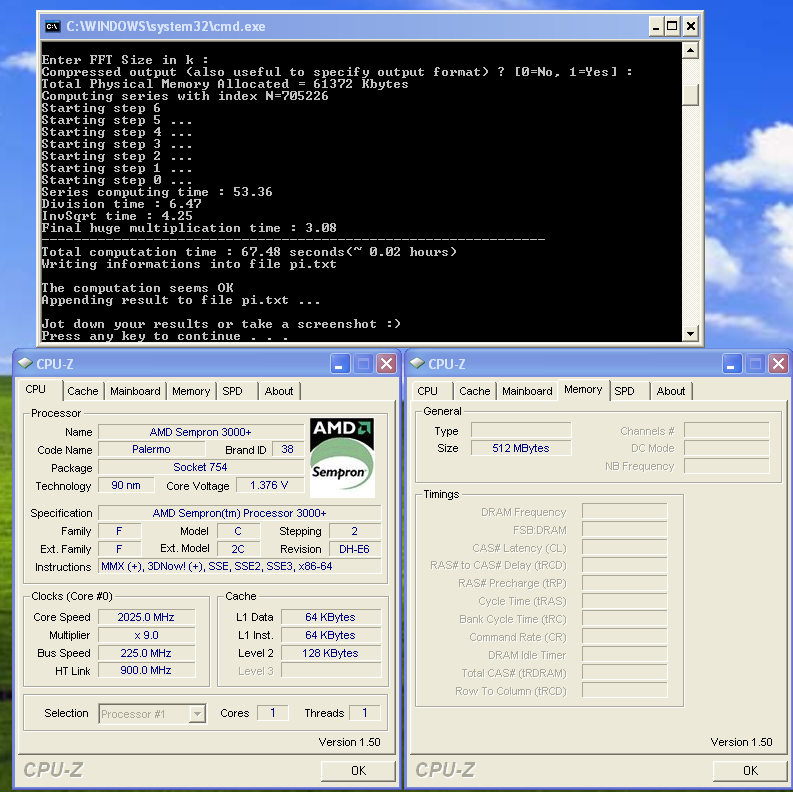793x792 pixels.
Task: Click the L1 Data value '64 KBytes'
Action: [x=331, y=617]
